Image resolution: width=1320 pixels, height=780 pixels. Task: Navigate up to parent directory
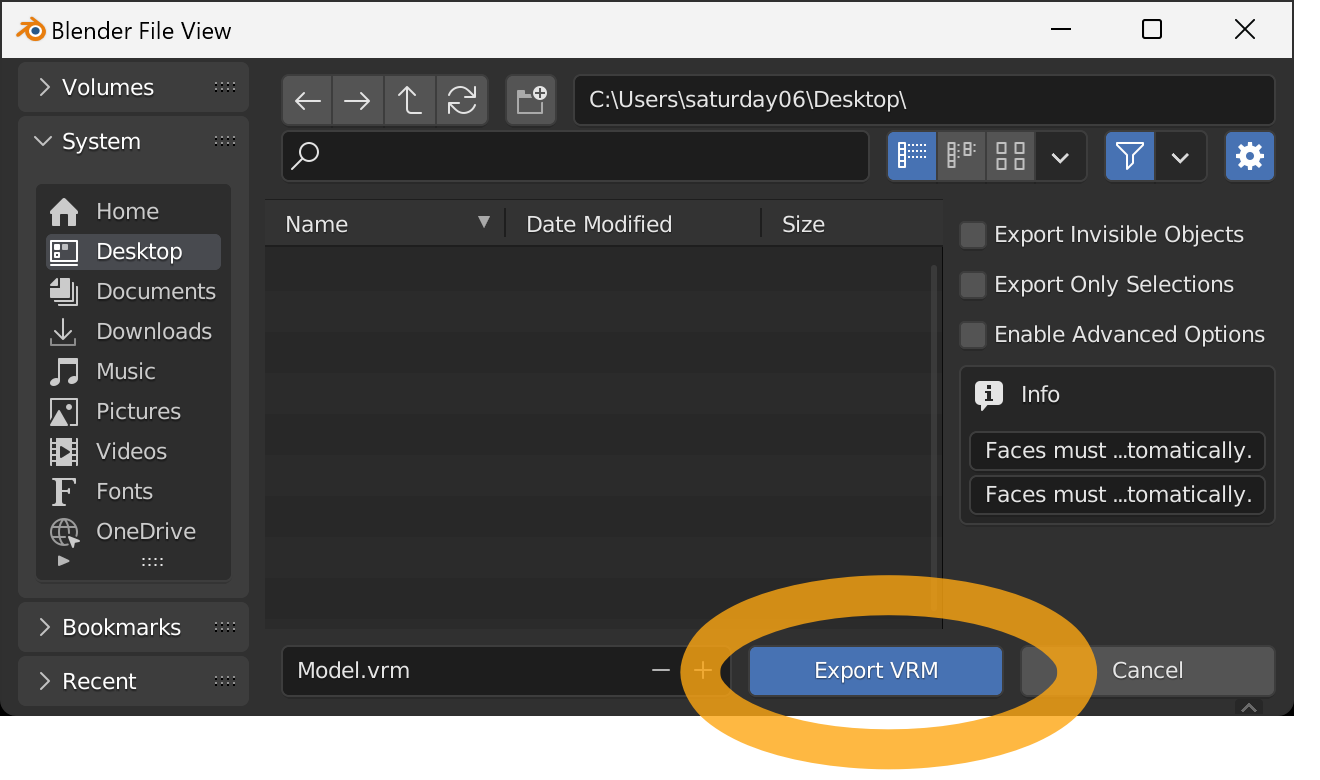coord(409,100)
